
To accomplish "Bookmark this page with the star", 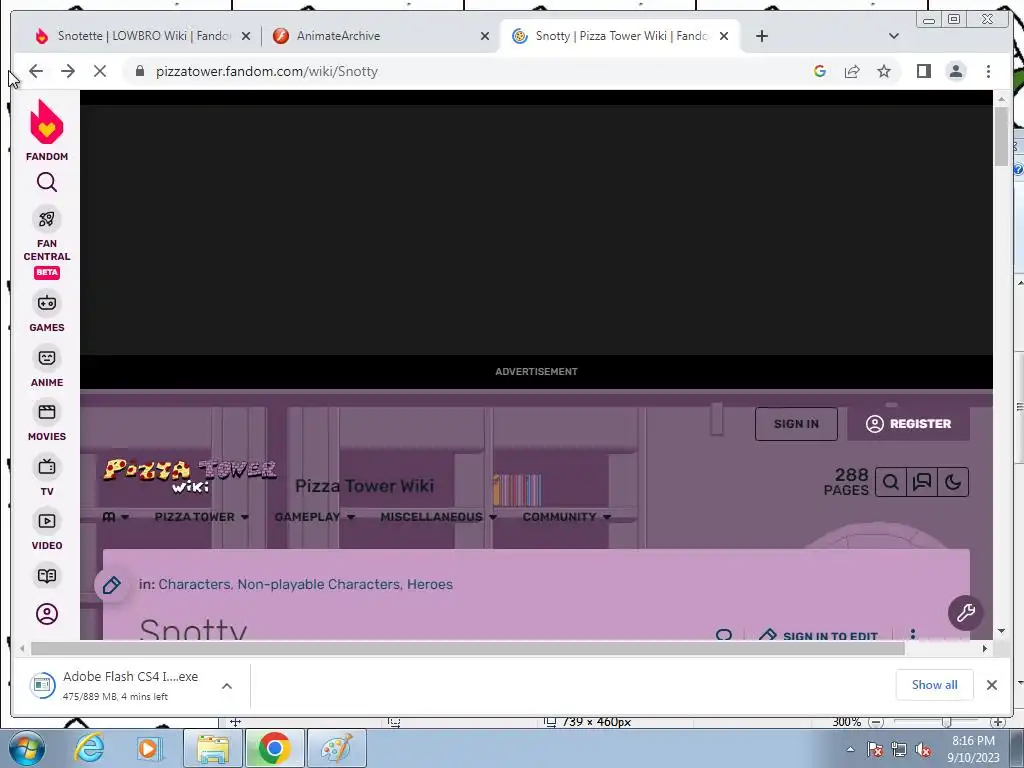I will click(x=884, y=71).
